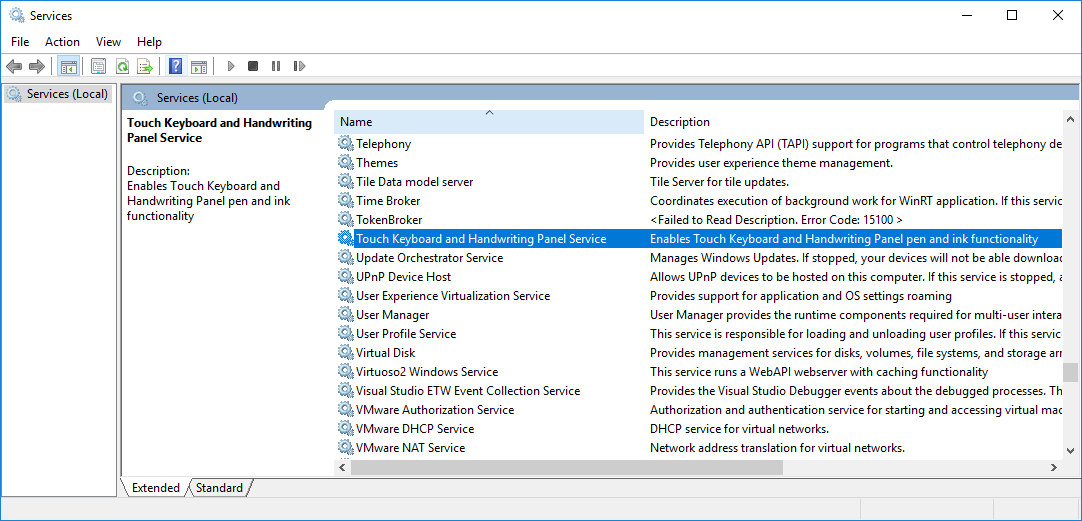Click the Update Orchestrator Service gear icon

pyautogui.click(x=345, y=257)
